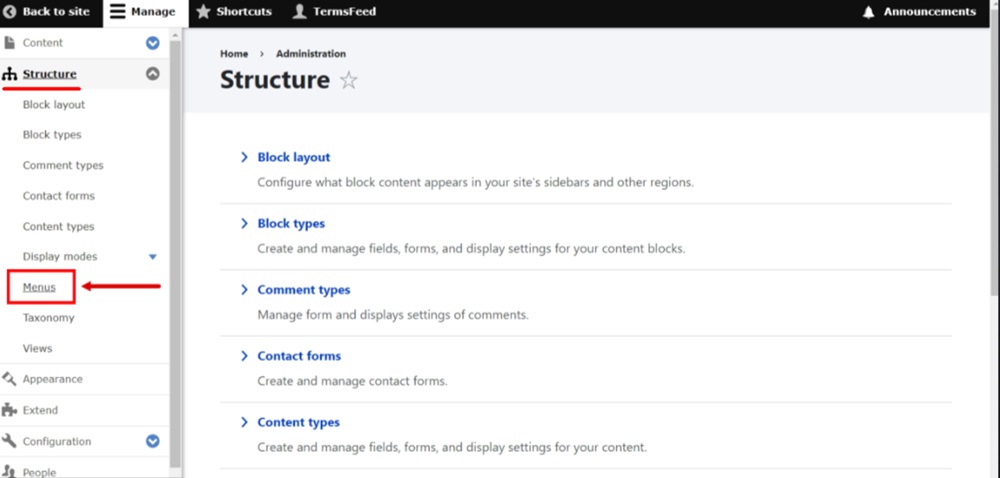Click the Shortcuts star icon
Viewport: 1000px width, 478px height.
point(203,11)
